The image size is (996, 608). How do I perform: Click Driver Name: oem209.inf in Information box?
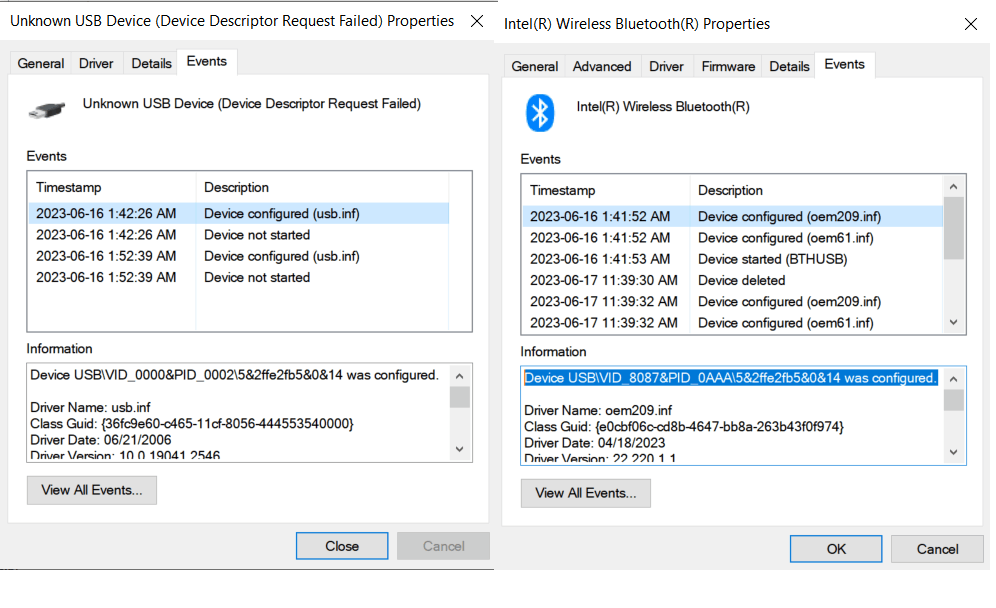click(x=598, y=410)
